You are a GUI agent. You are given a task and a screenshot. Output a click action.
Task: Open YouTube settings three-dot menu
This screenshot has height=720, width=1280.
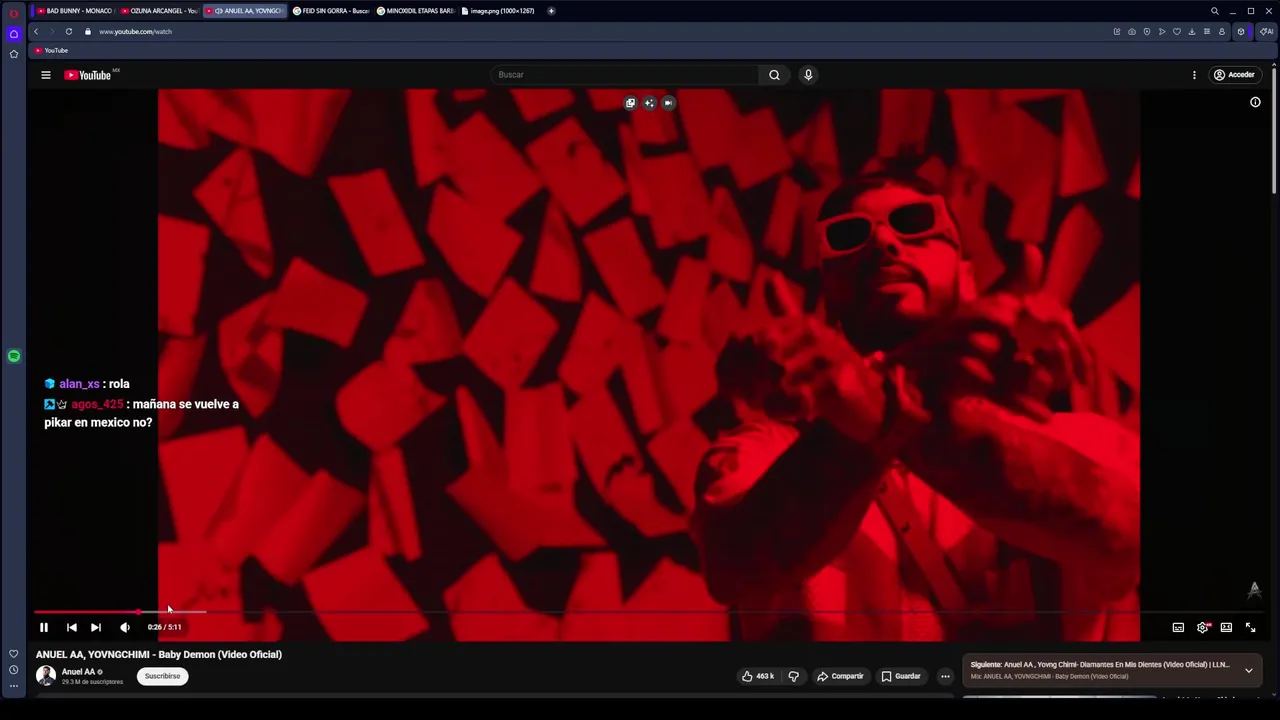(1194, 75)
